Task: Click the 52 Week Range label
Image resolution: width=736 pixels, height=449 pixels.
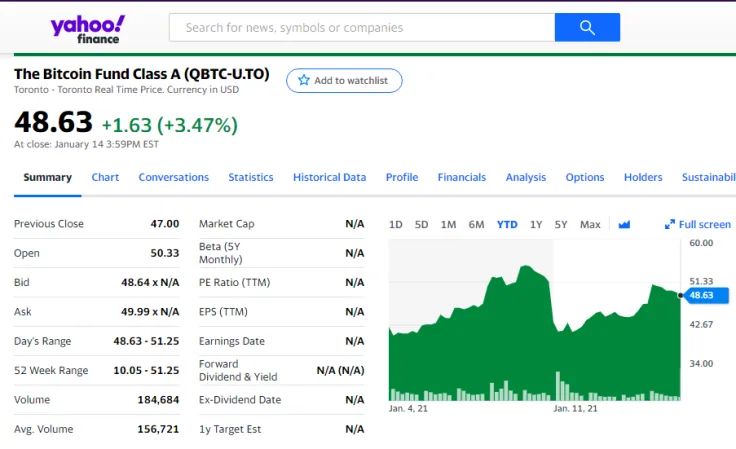Action: 51,370
